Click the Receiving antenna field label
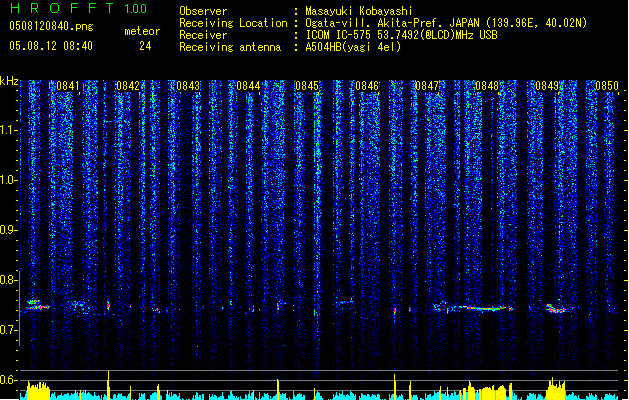The image size is (629, 400). (x=230, y=47)
